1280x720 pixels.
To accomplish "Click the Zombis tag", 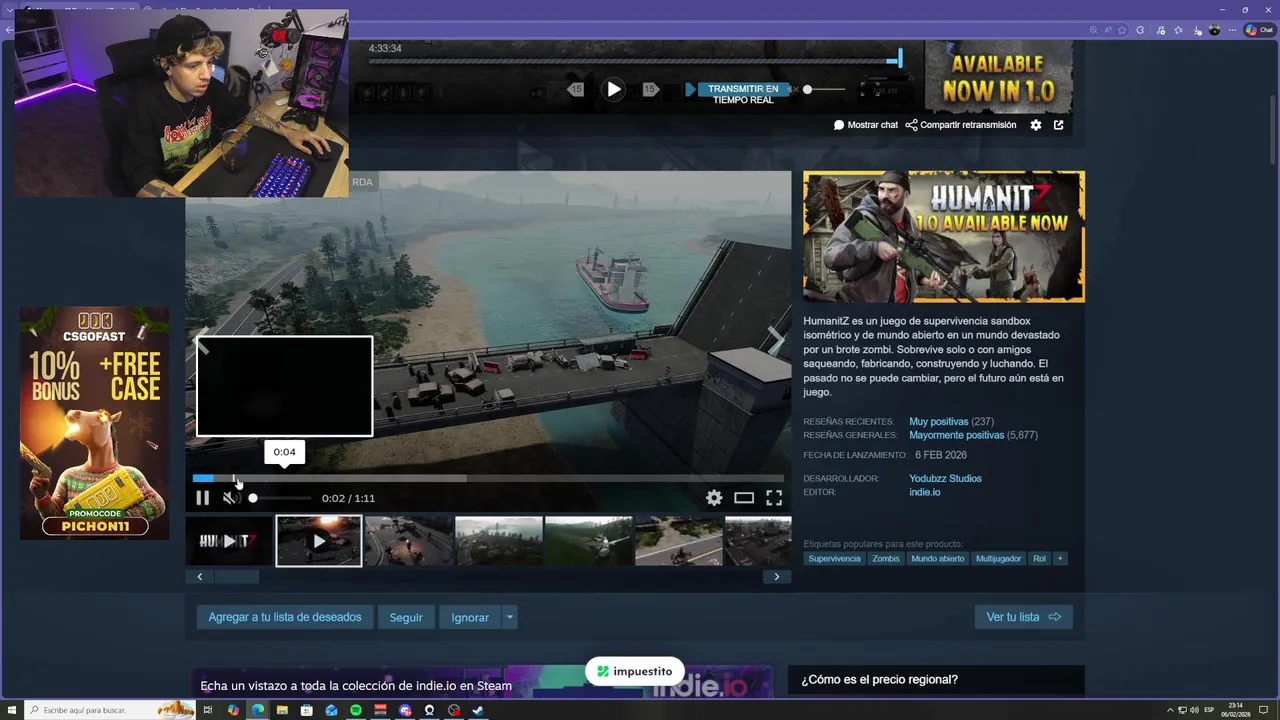I will click(x=886, y=559).
